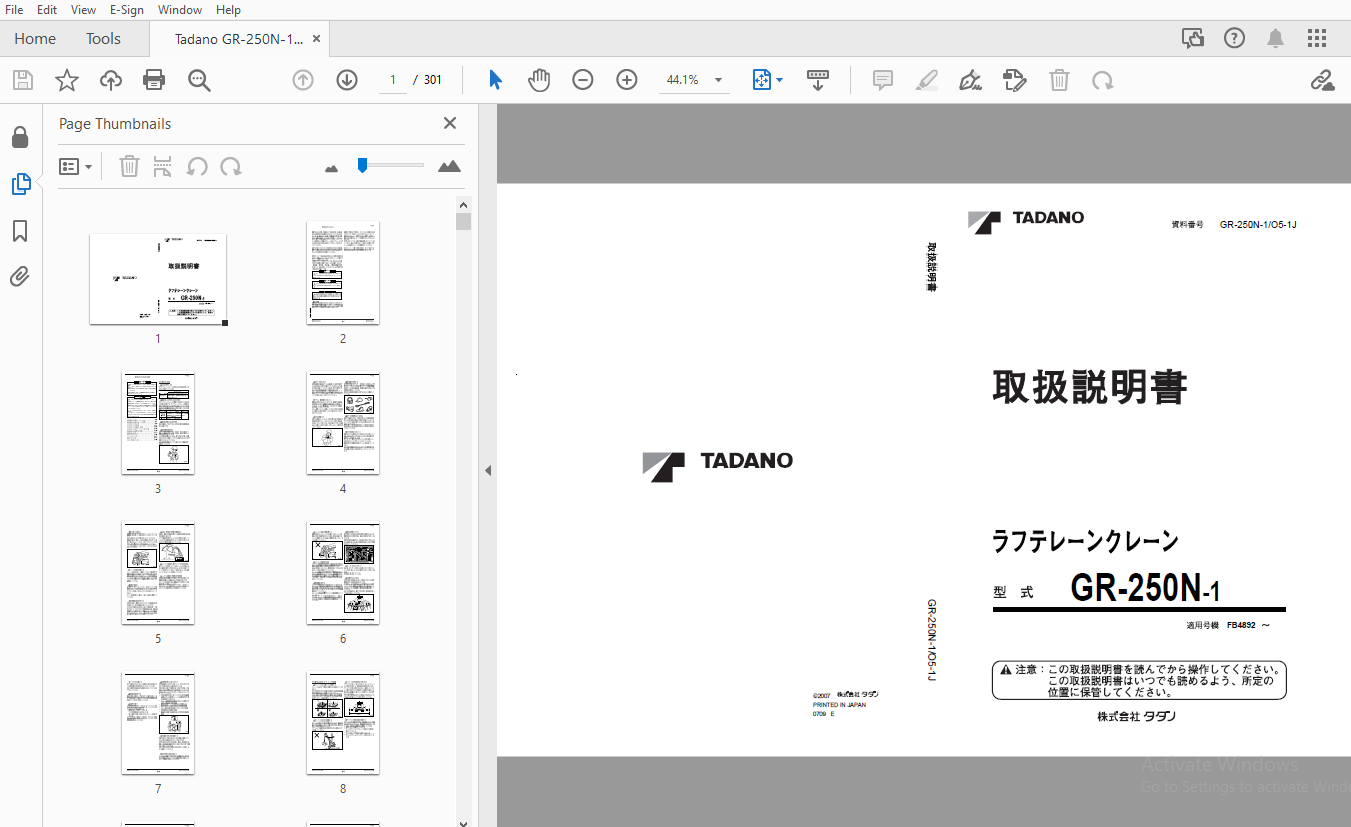Open the notifications bell
Screen dimensions: 1351x827
[x=1276, y=38]
